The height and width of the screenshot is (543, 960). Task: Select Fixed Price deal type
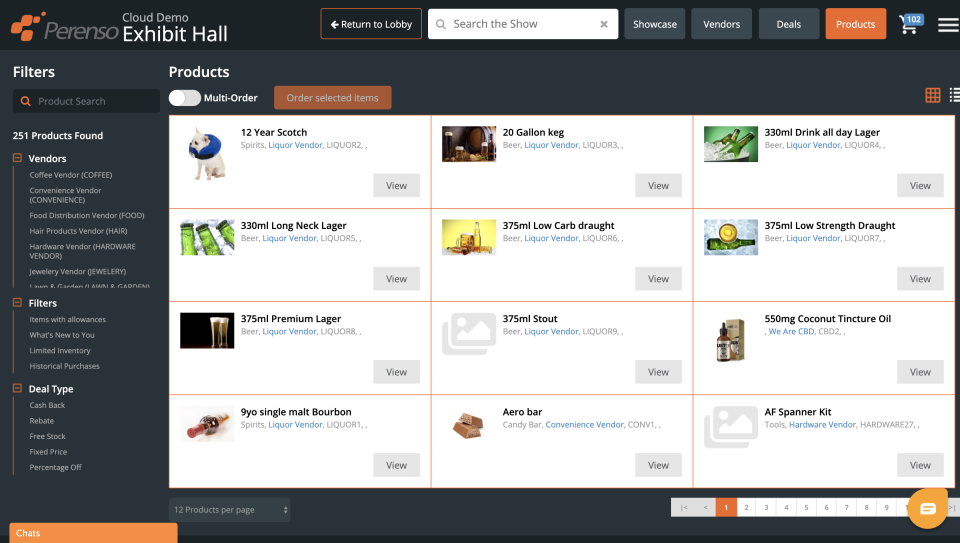[48, 452]
